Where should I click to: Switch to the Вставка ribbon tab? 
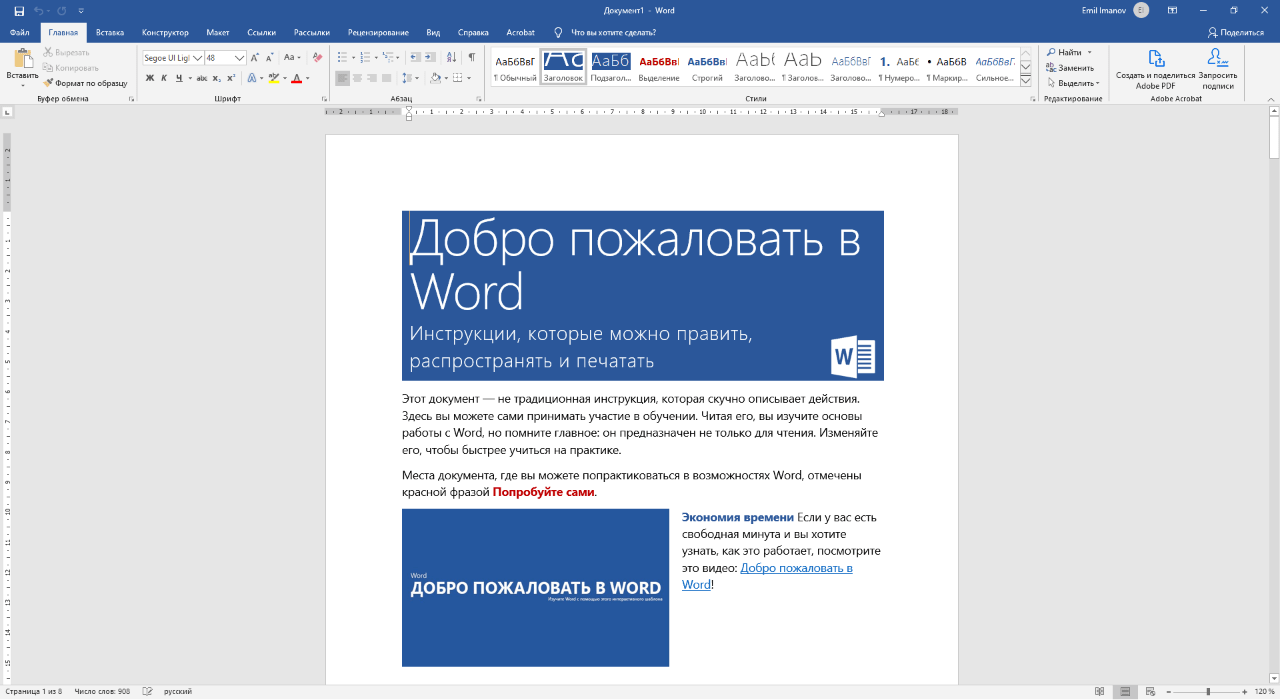point(110,32)
